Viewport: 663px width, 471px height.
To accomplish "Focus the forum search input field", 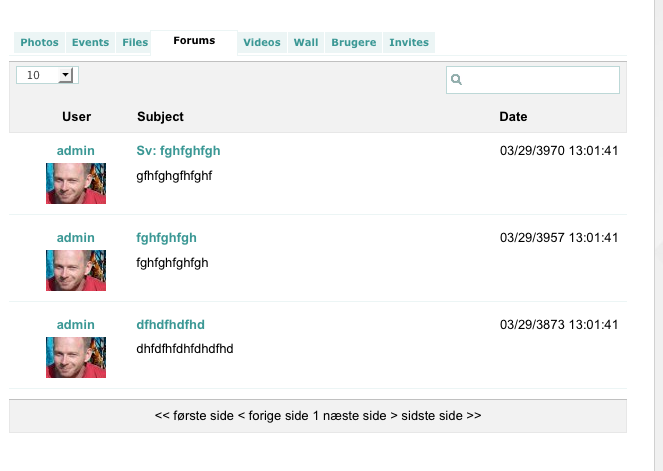I will (533, 80).
